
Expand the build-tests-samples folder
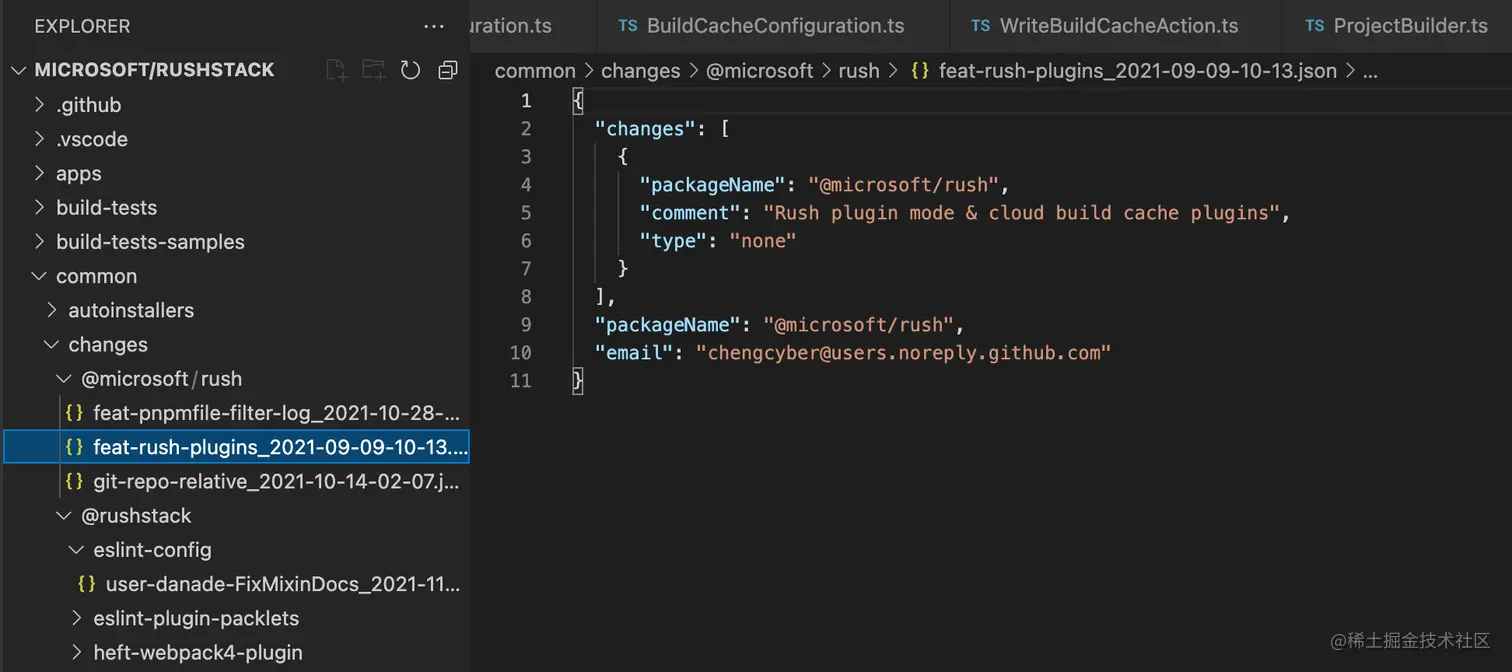(39, 242)
